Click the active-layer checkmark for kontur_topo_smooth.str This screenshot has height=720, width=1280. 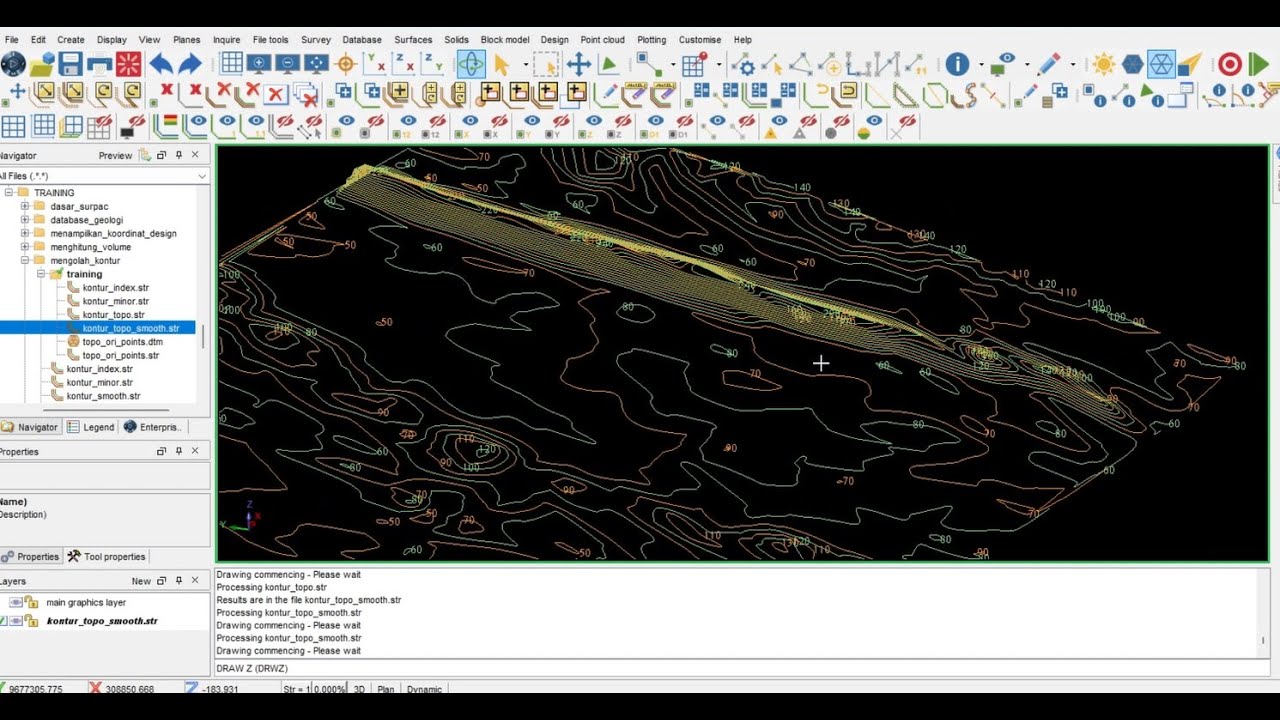pos(3,621)
